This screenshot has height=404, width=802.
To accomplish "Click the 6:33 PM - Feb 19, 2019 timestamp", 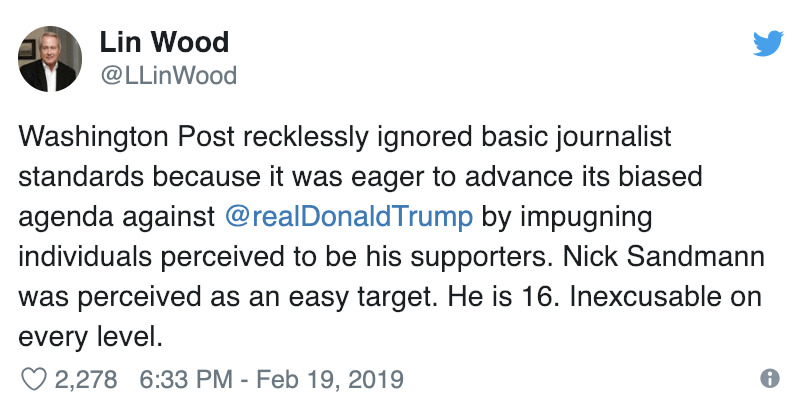I will point(271,379).
